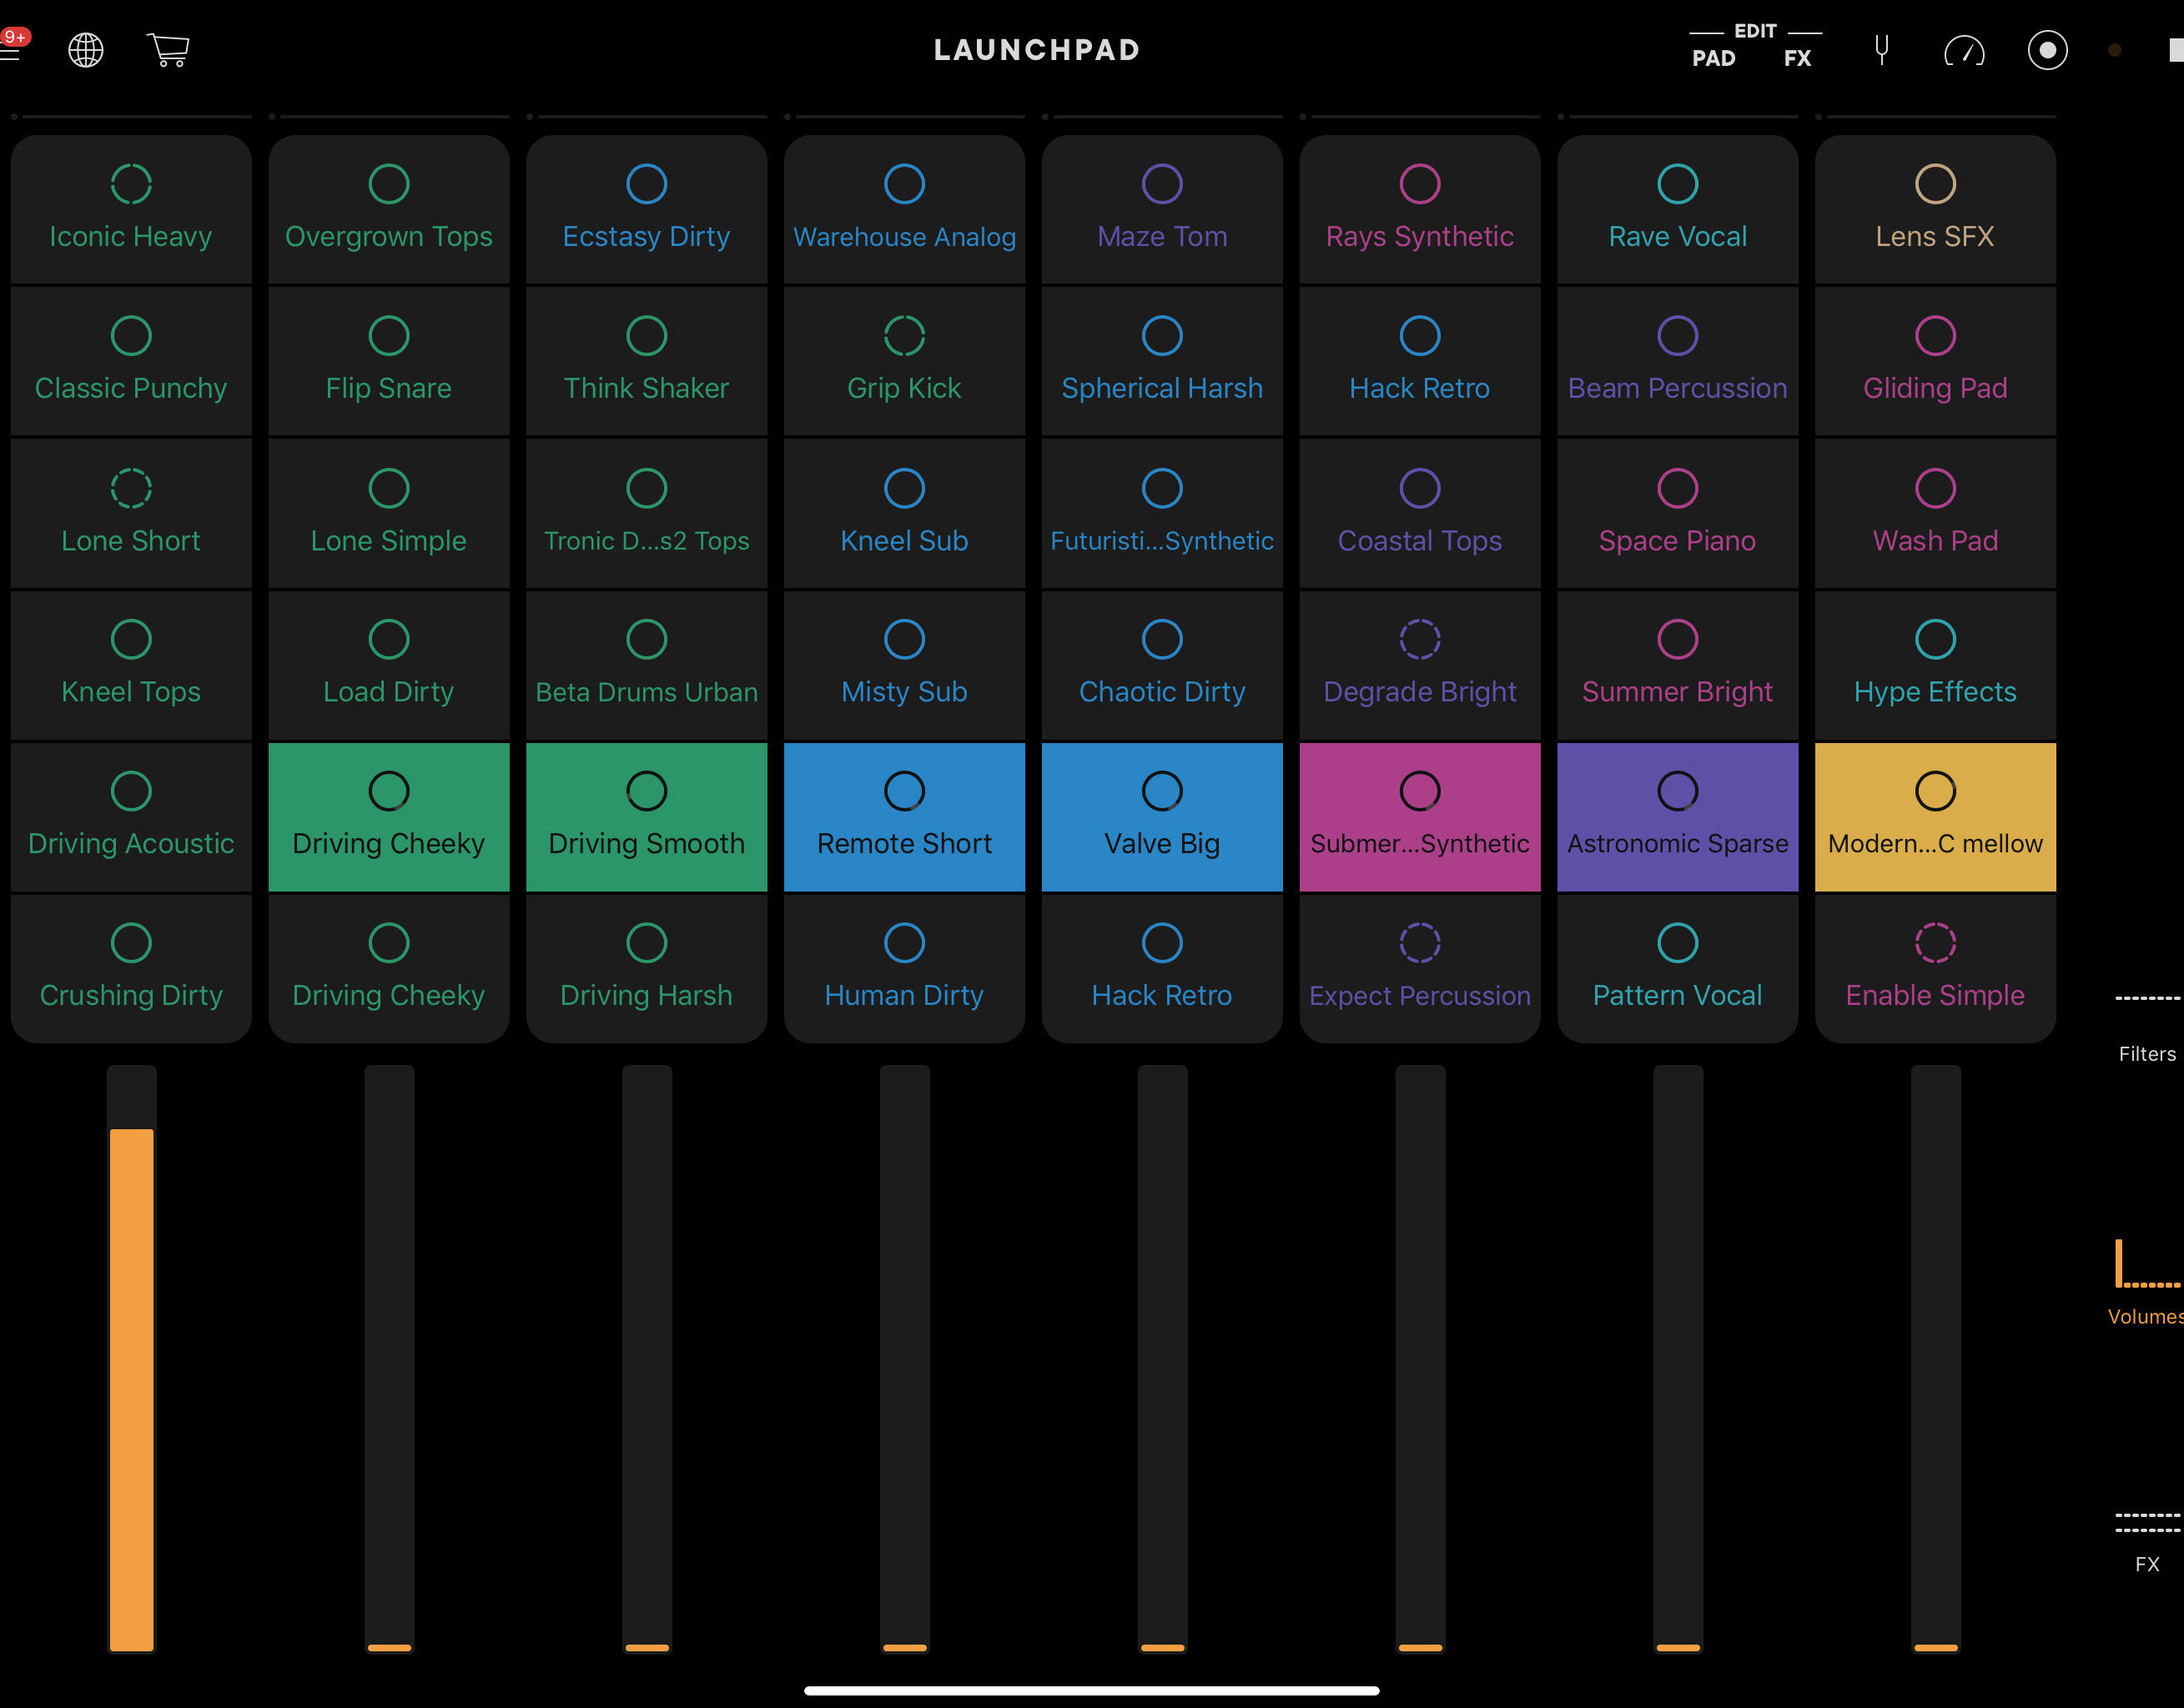Screen dimensions: 2184x1708
Task: Set volume slider under Enable Simple column
Action: point(1935,1359)
